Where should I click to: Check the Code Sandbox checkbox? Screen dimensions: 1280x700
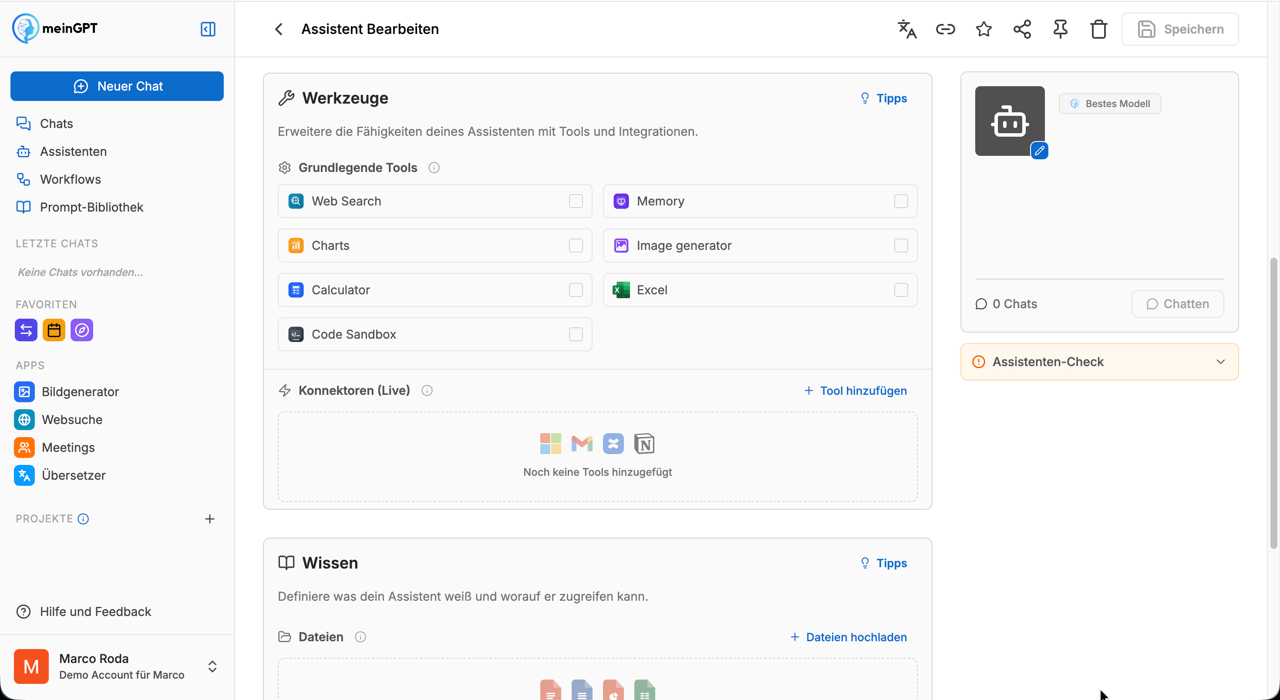tap(576, 334)
